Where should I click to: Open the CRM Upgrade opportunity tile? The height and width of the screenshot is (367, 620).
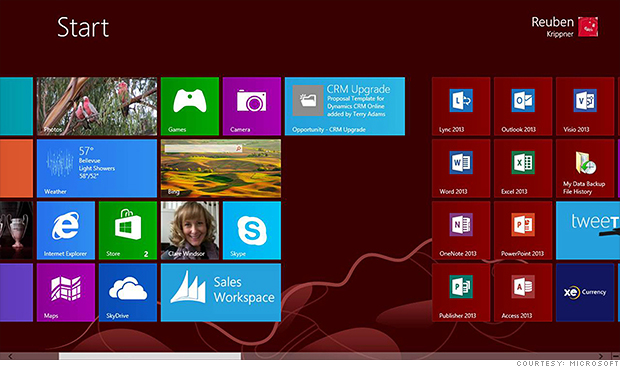[x=345, y=106]
